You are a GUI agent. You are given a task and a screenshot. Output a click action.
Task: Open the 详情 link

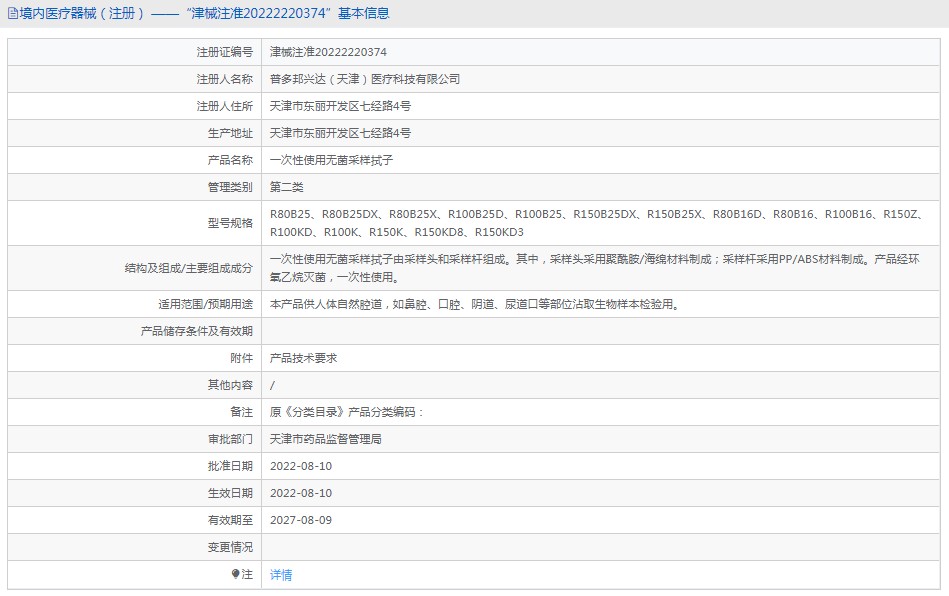click(281, 575)
